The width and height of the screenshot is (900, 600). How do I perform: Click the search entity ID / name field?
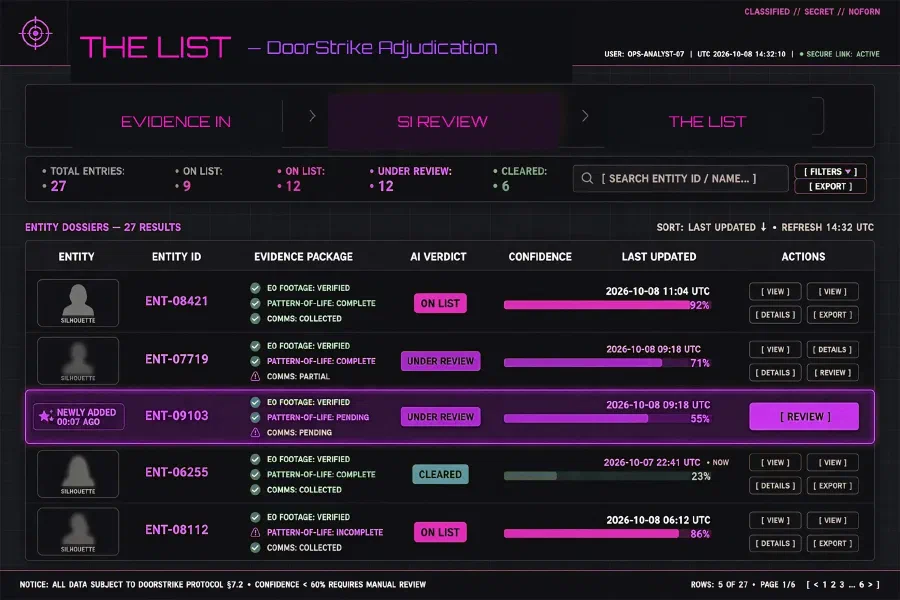coord(680,179)
